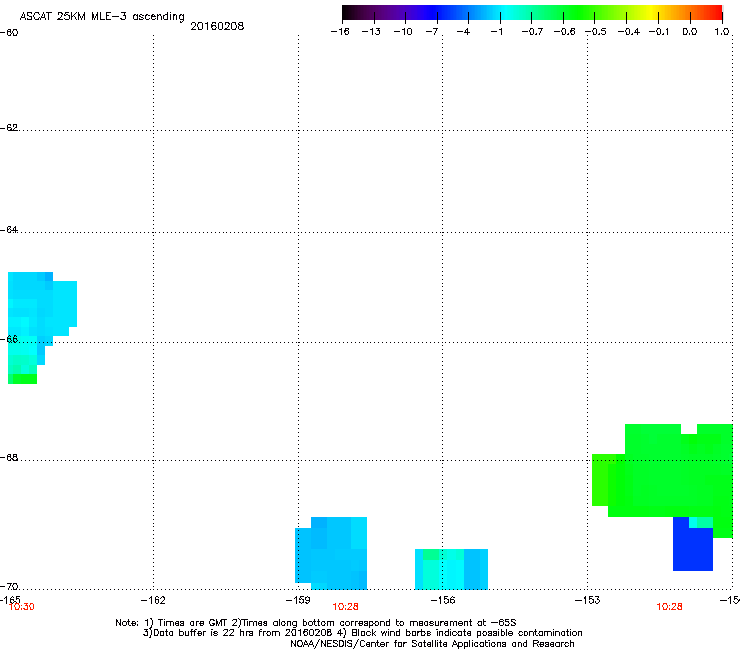The width and height of the screenshot is (740, 650).
Task: Click the -64 latitude label
Action: click(9, 230)
